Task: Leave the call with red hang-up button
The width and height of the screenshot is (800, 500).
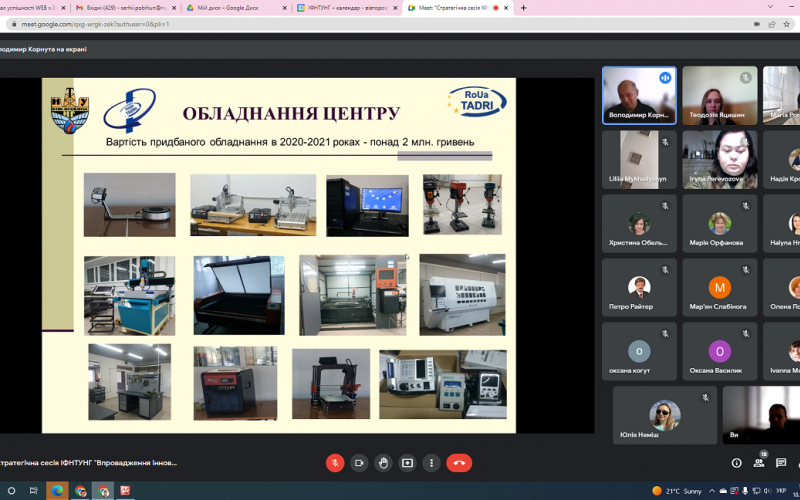Action: click(459, 463)
